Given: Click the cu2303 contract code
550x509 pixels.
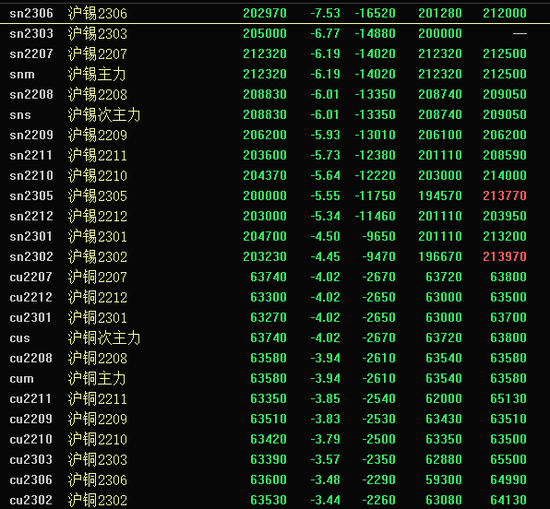Looking at the screenshot, I should [x=31, y=460].
